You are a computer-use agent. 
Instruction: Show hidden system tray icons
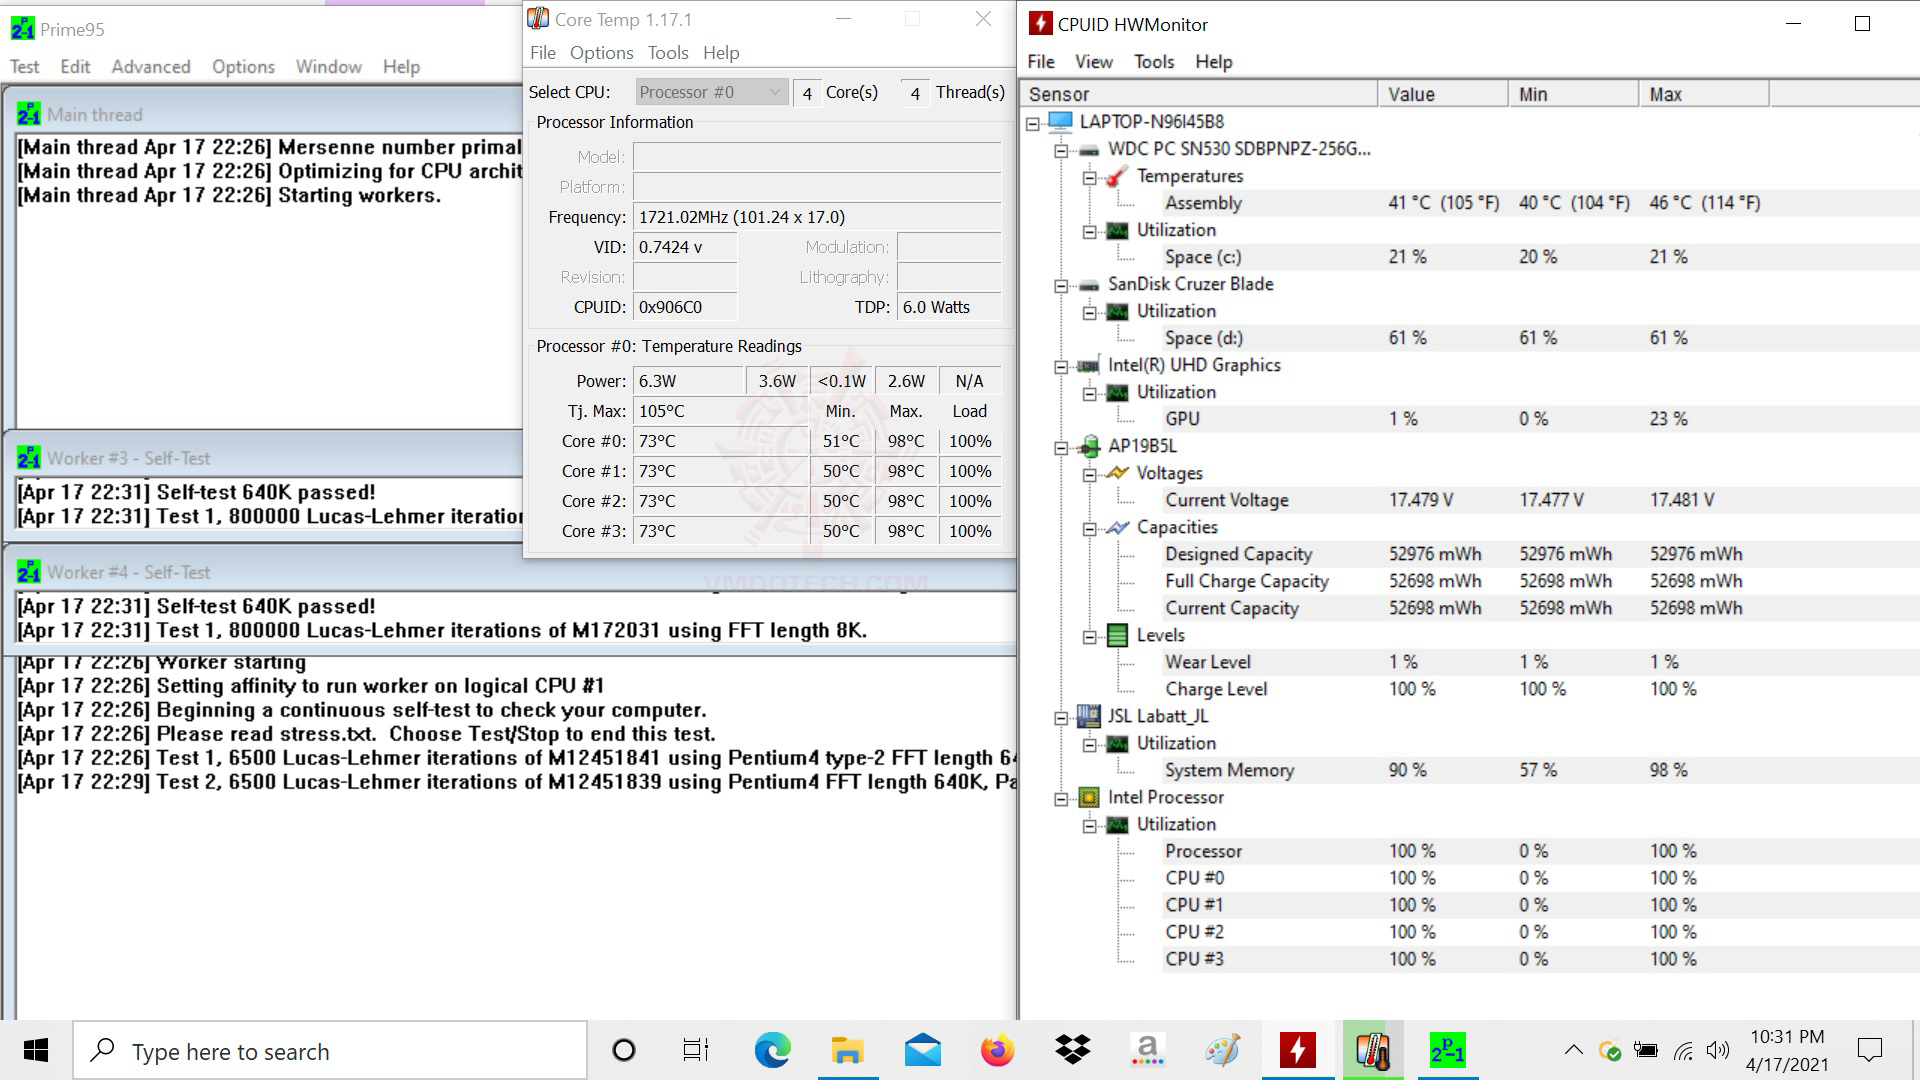click(x=1573, y=1050)
